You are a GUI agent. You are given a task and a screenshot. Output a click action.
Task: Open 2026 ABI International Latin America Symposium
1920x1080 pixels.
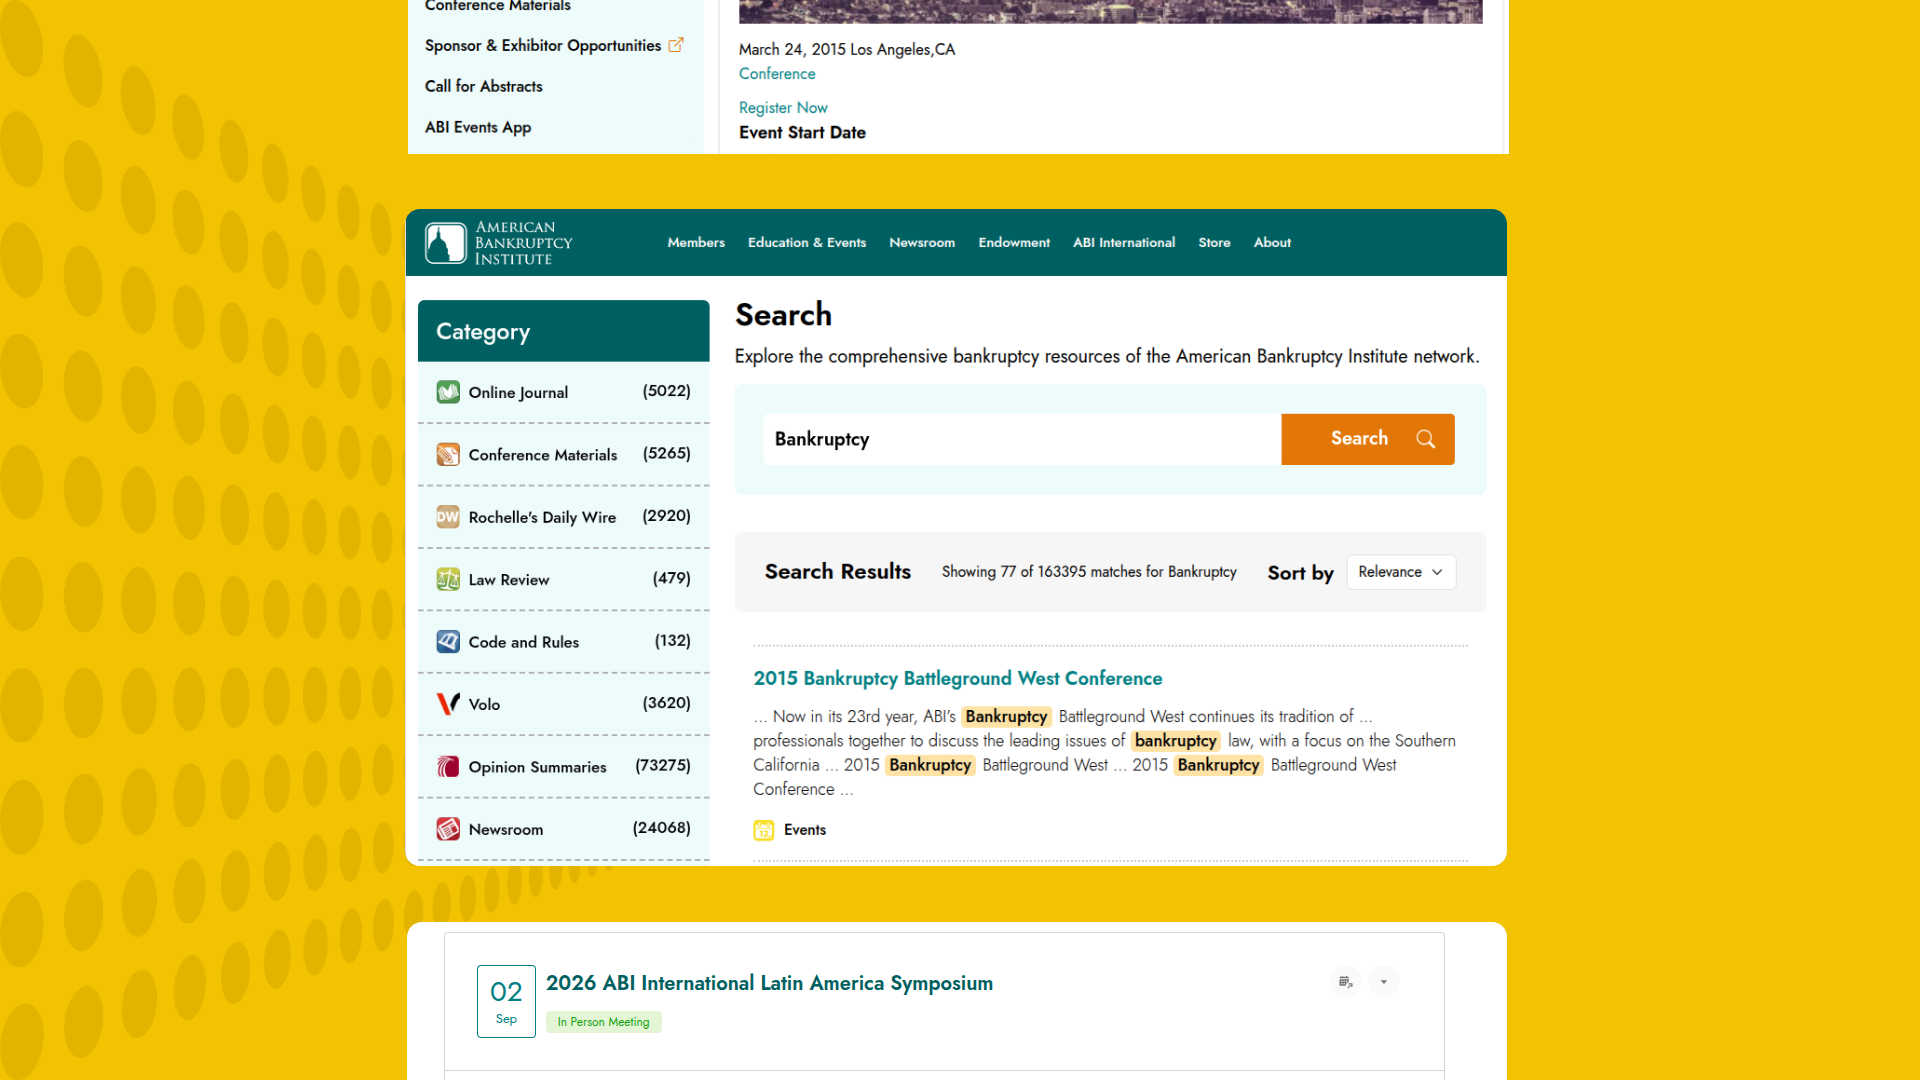point(769,984)
